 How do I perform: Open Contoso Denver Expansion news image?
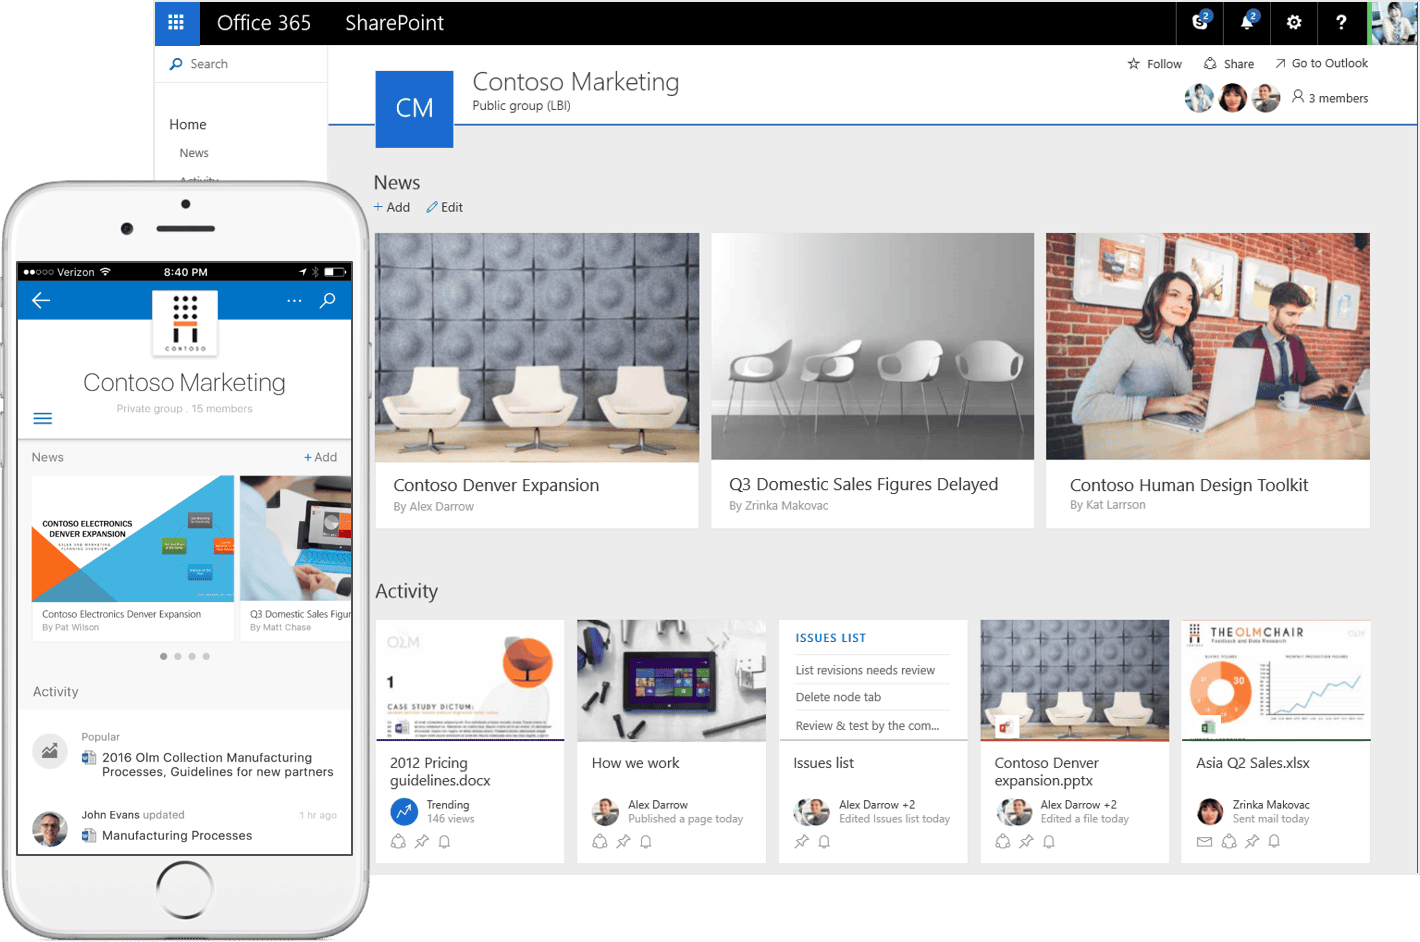click(537, 347)
